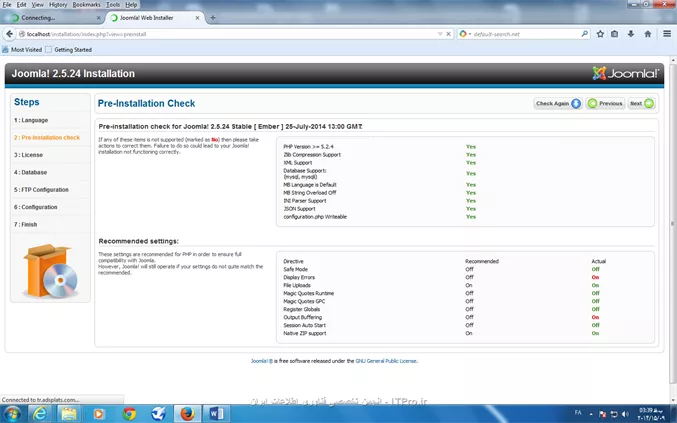
Task: Click the Firefox back arrow button
Action: coord(9,34)
